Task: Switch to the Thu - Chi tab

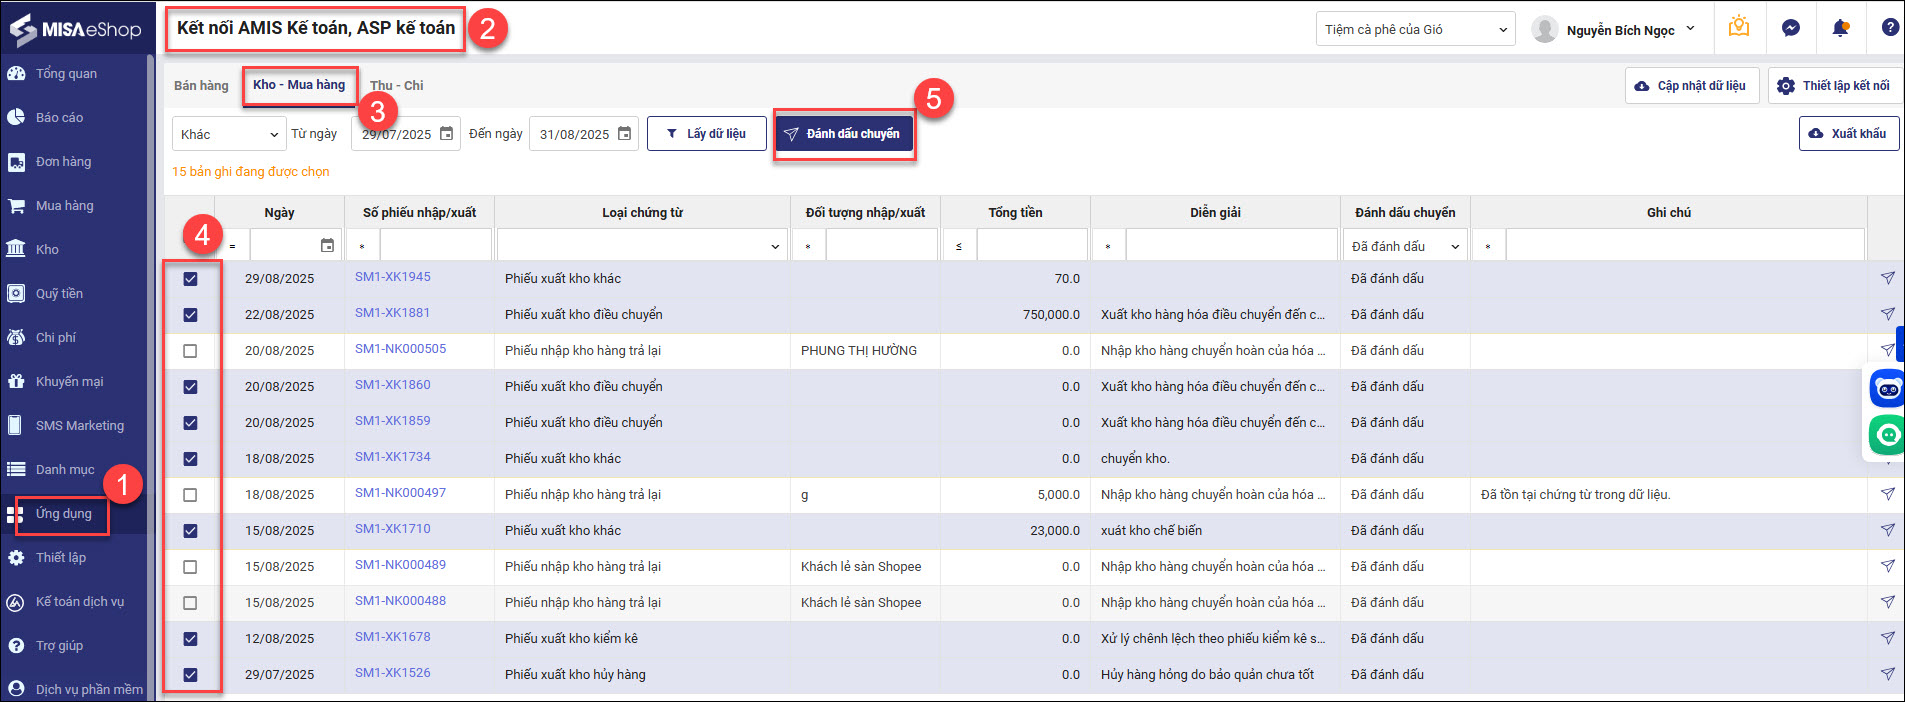Action: click(396, 86)
